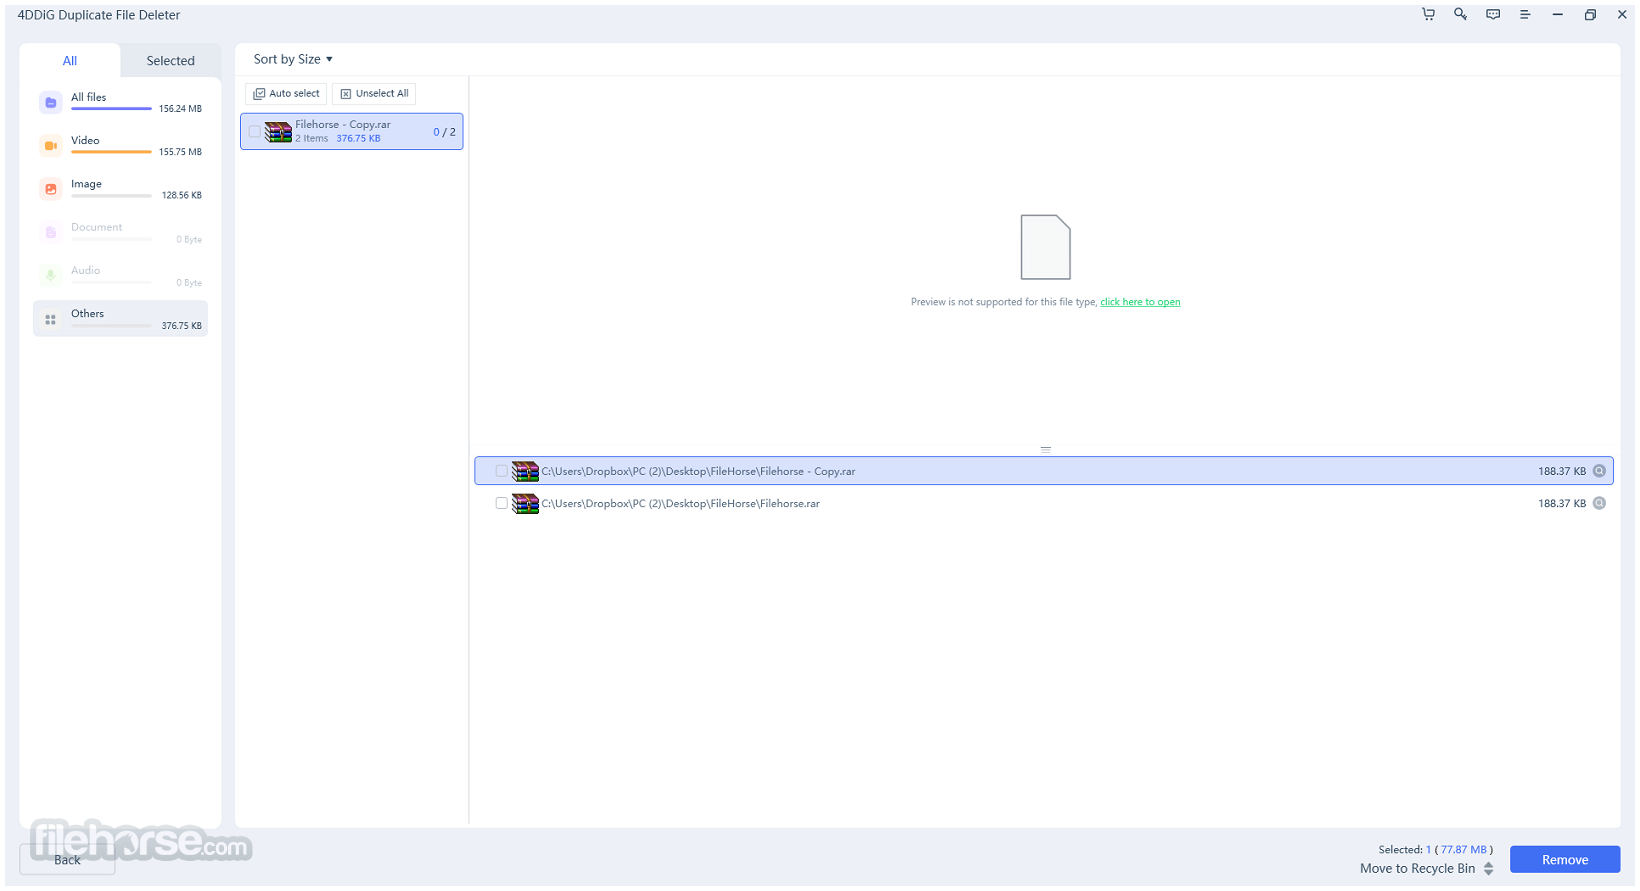Change the Move to Recycle Bin option stepper
This screenshot has height=891, width=1640.
(x=1488, y=868)
